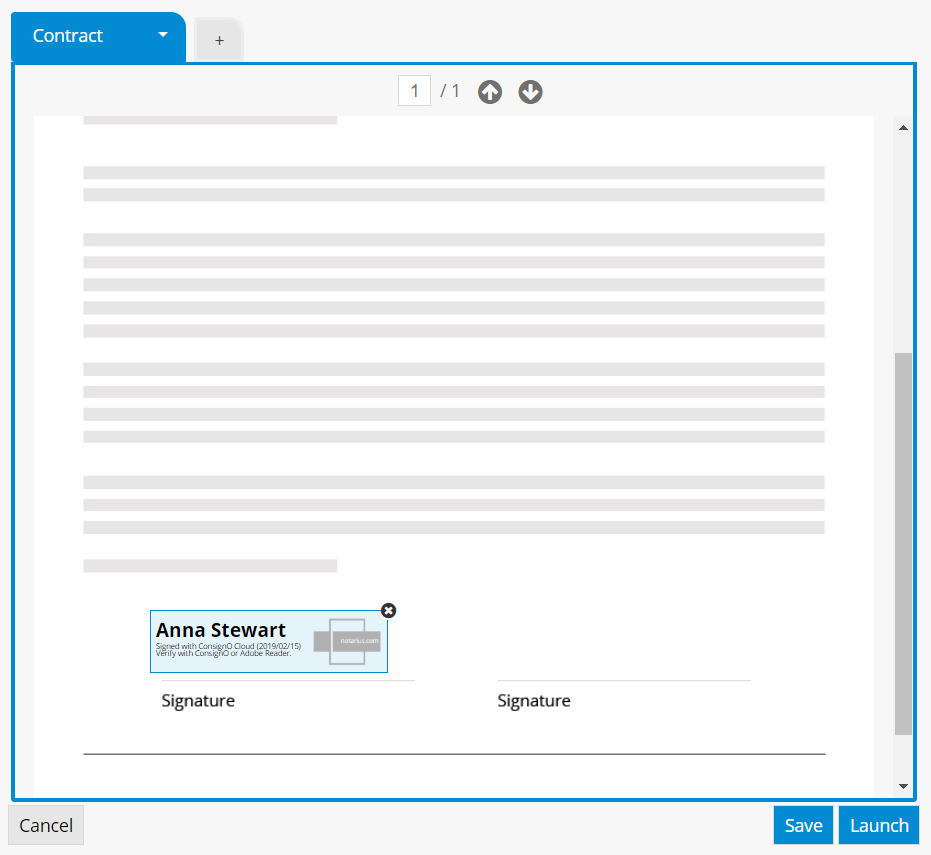The width and height of the screenshot is (931, 855).
Task: Add a new document tab with plus
Action: tap(219, 40)
